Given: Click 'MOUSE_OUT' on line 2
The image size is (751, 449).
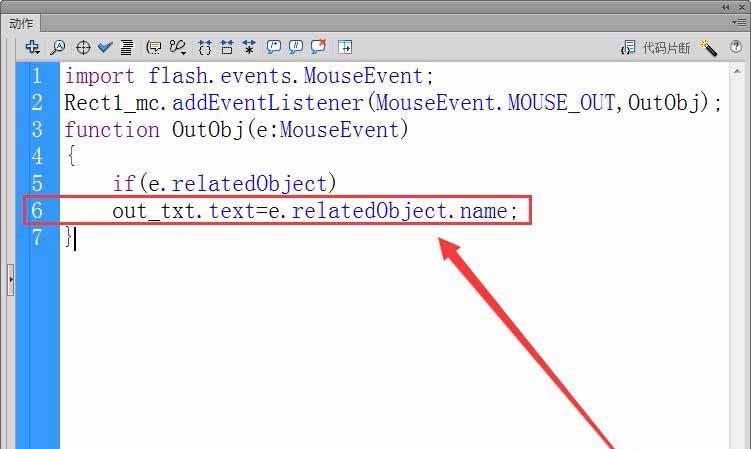Looking at the screenshot, I should [x=561, y=104].
